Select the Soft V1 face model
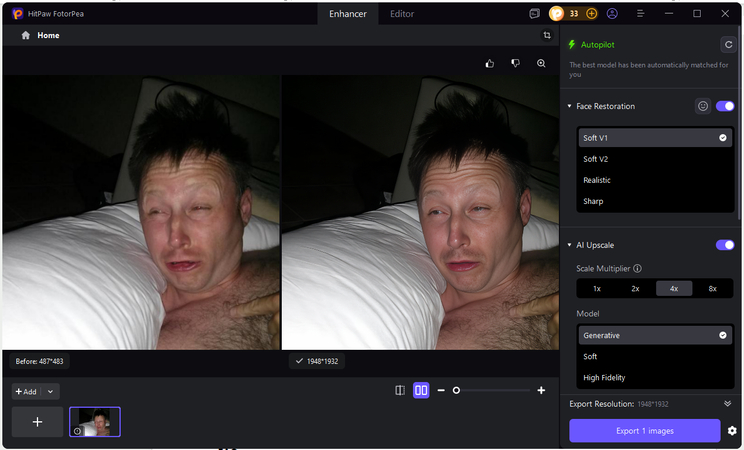This screenshot has width=744, height=450. [655, 138]
